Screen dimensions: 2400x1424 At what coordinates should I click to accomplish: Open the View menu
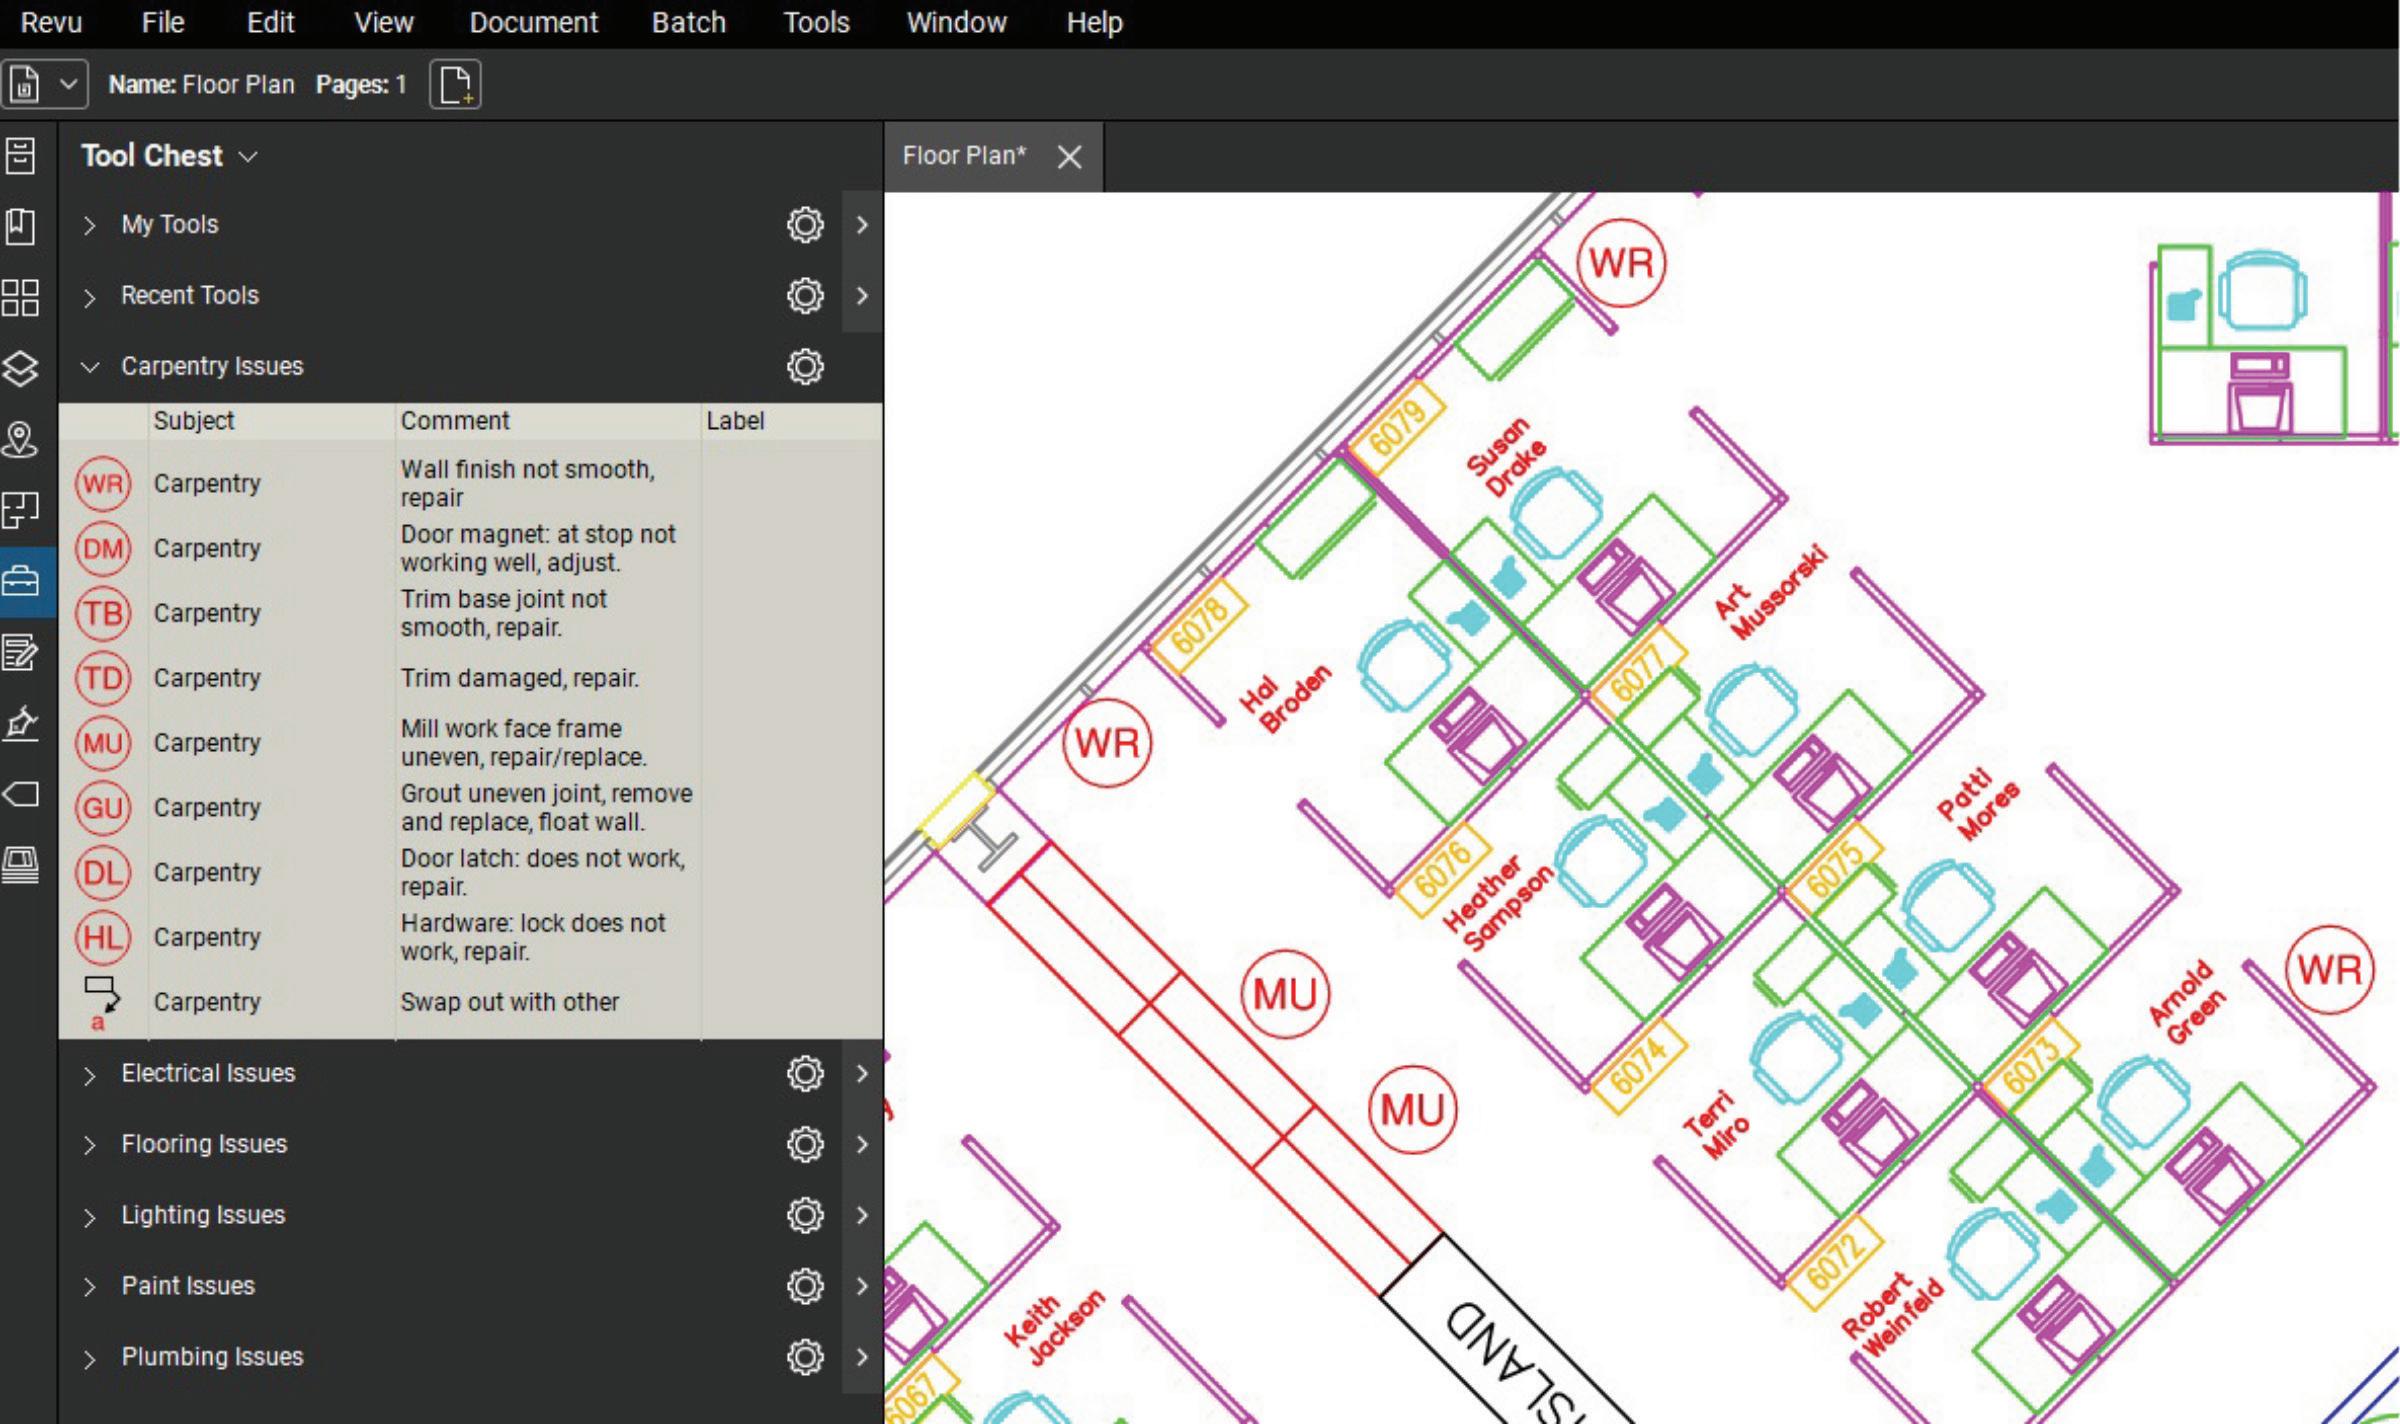coord(383,22)
